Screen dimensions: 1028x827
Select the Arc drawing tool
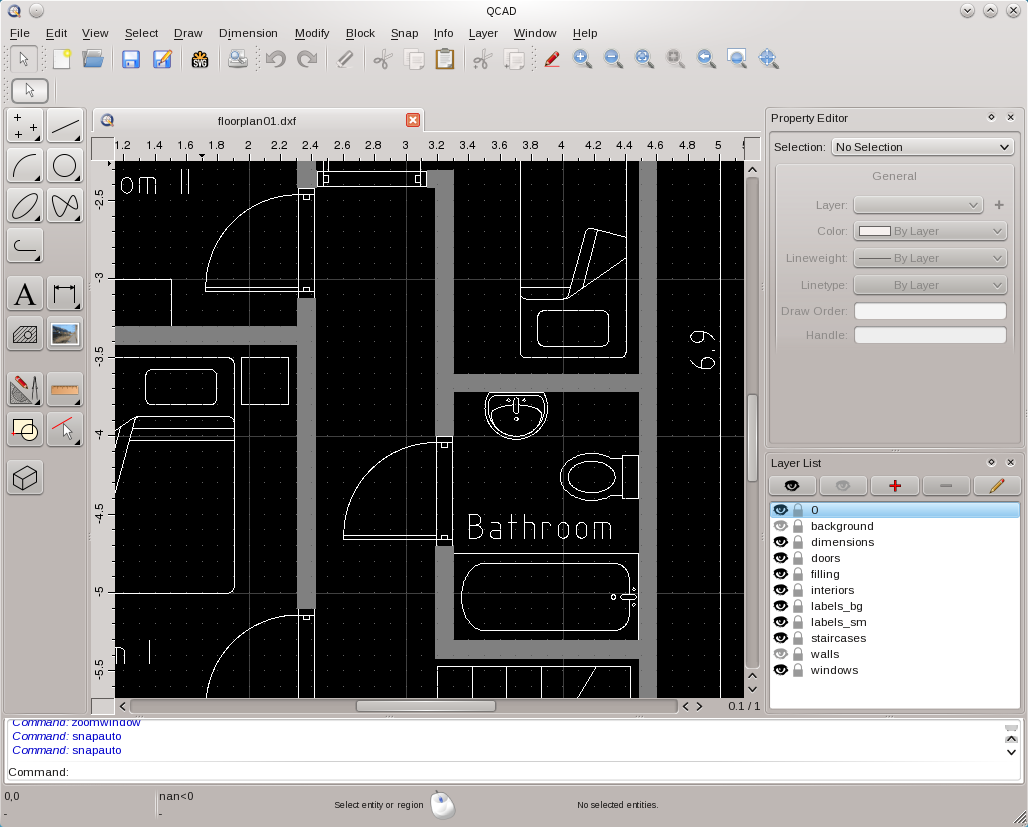click(24, 166)
